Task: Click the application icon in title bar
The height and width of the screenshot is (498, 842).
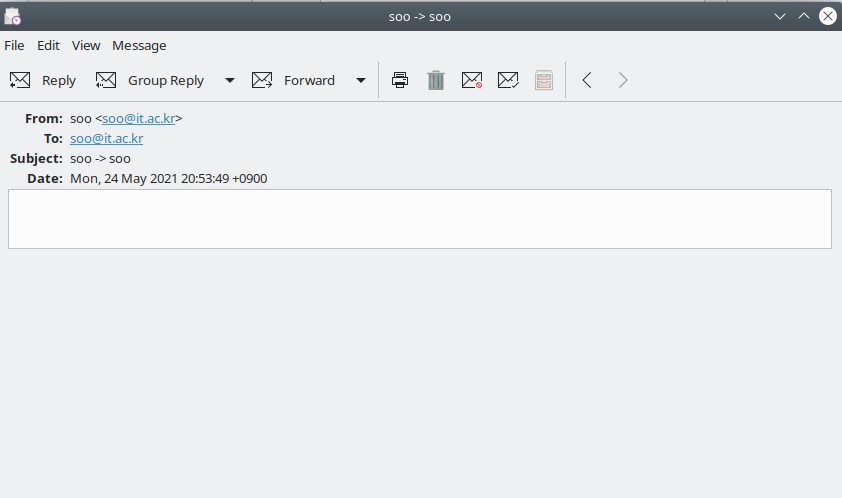Action: coord(12,17)
